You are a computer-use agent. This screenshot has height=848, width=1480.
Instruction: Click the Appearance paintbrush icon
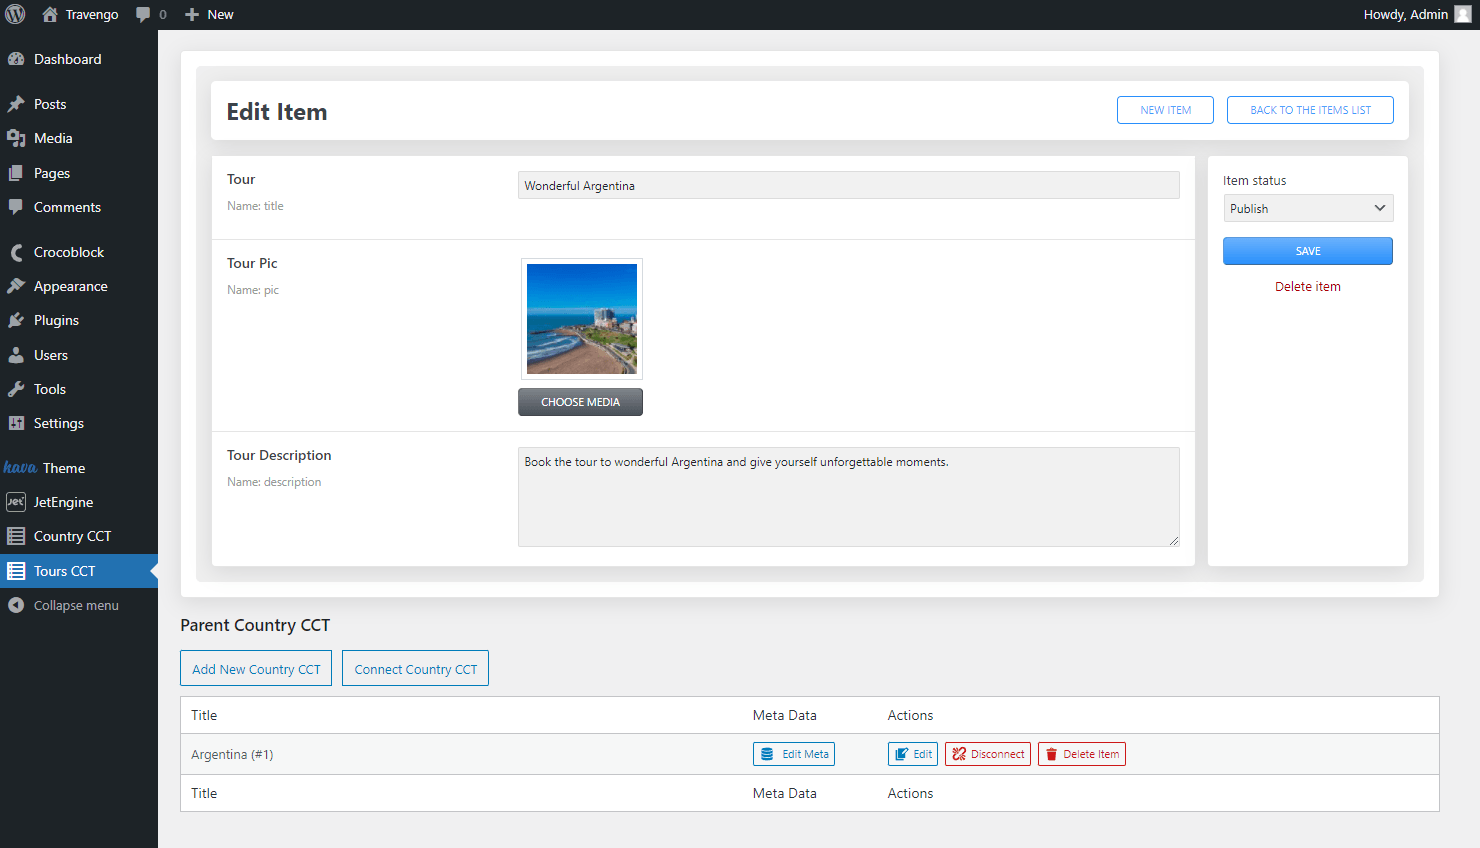click(x=16, y=286)
